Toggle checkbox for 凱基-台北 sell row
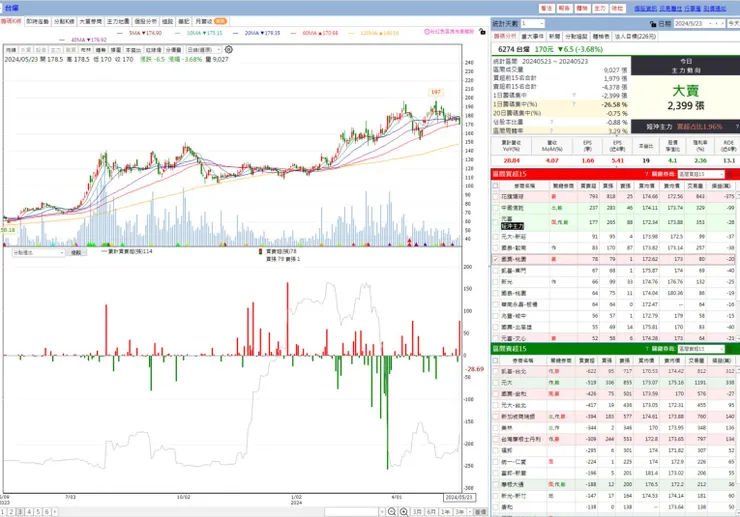 coord(495,372)
